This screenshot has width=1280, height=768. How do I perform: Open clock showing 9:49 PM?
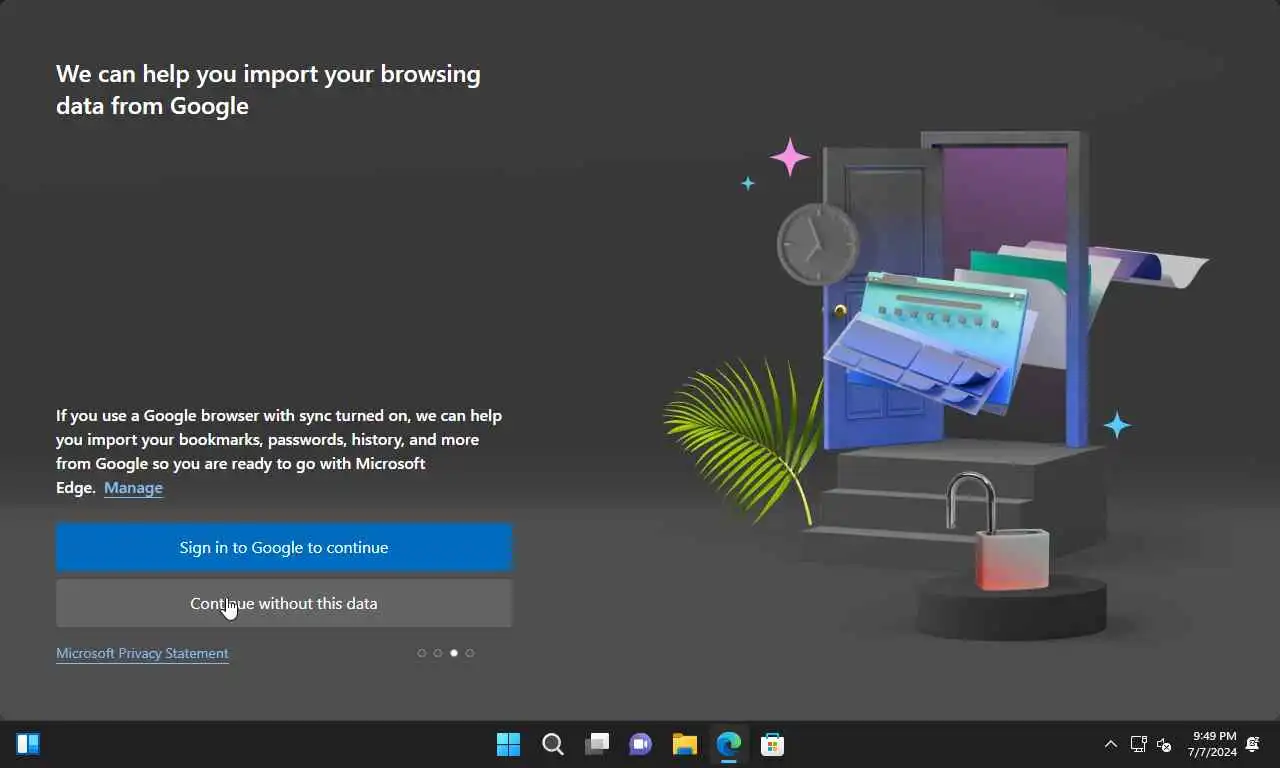tap(1213, 744)
